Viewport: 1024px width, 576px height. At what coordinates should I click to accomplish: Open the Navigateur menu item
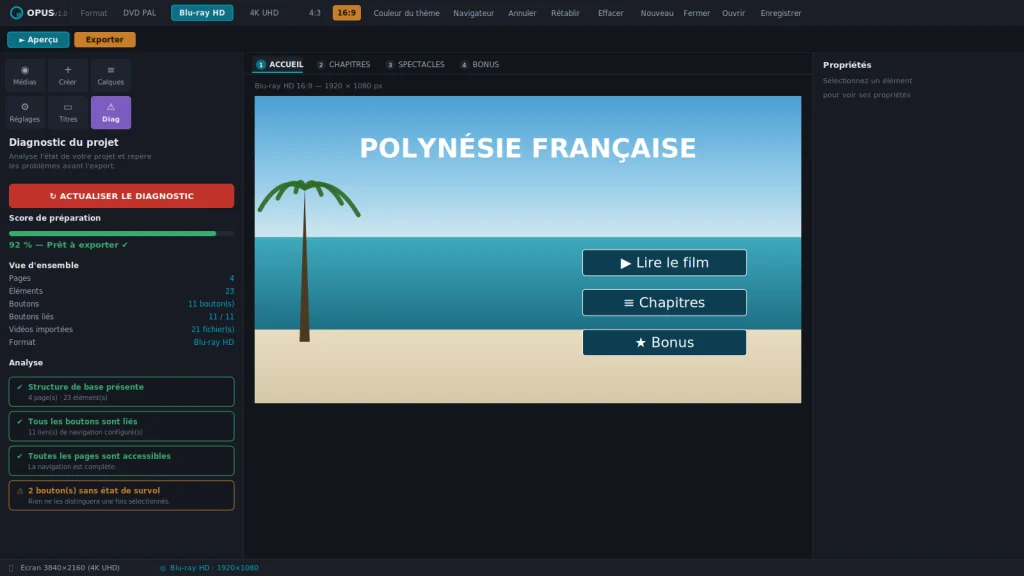473,13
